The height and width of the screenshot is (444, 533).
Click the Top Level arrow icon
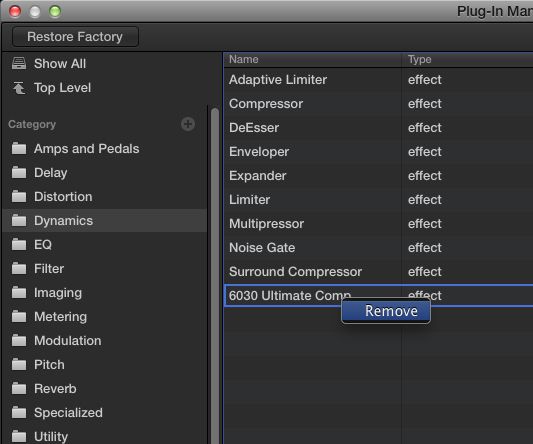19,88
